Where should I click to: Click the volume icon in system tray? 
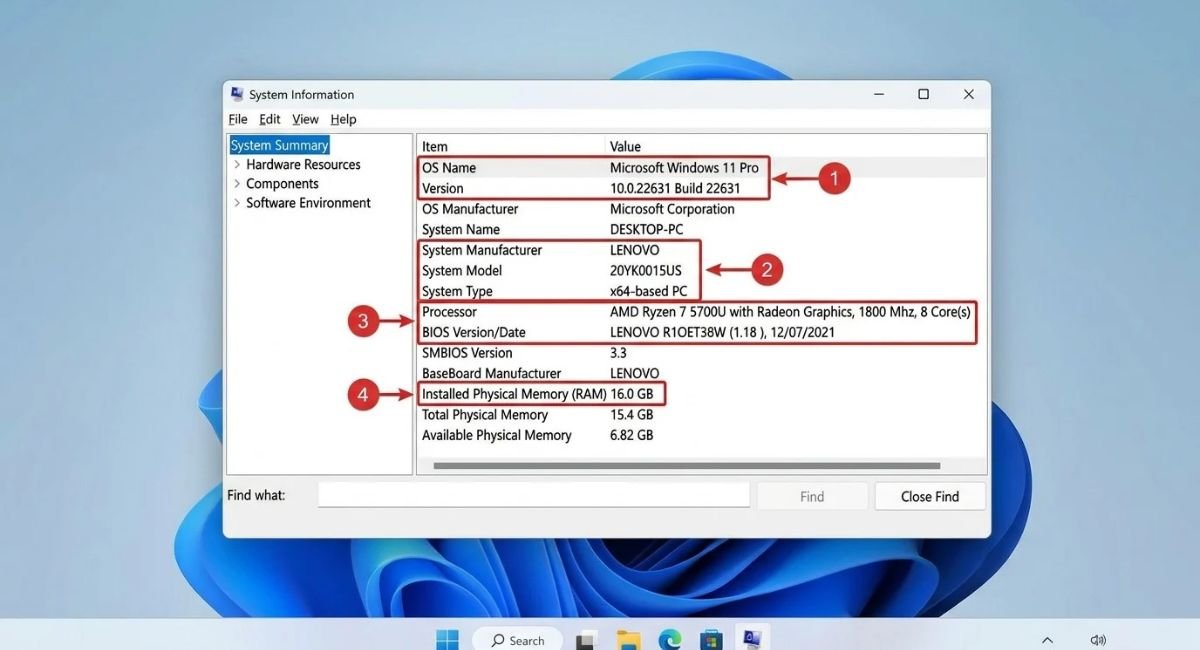1099,640
